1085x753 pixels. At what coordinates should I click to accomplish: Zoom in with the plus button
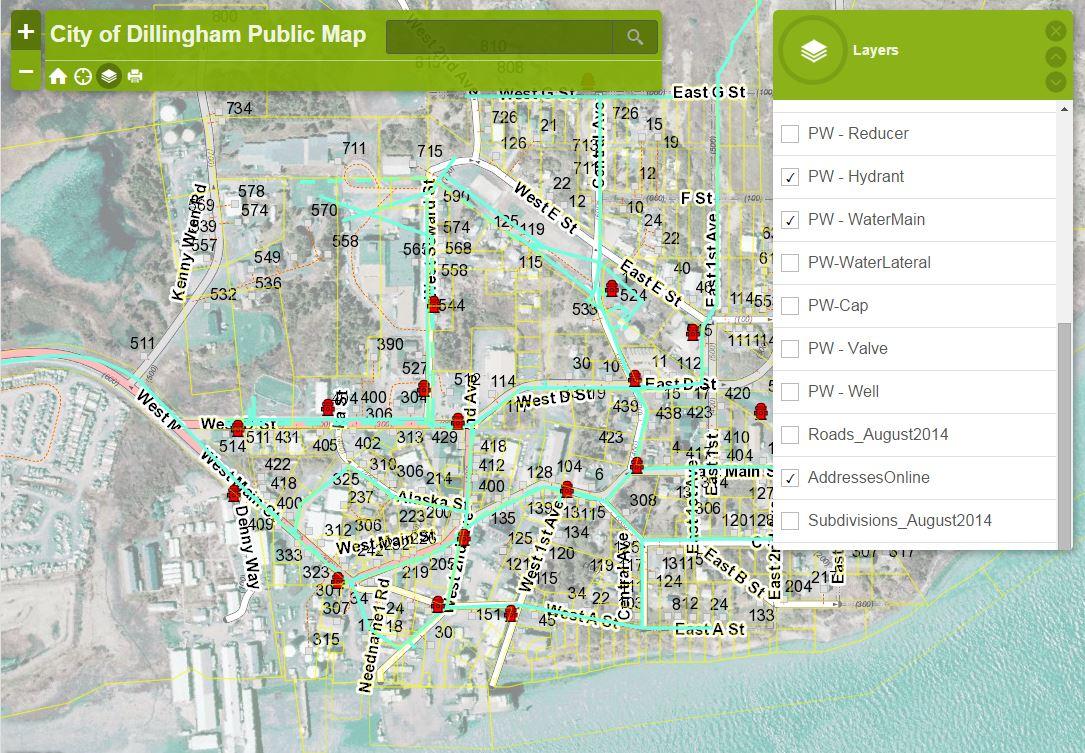26,32
